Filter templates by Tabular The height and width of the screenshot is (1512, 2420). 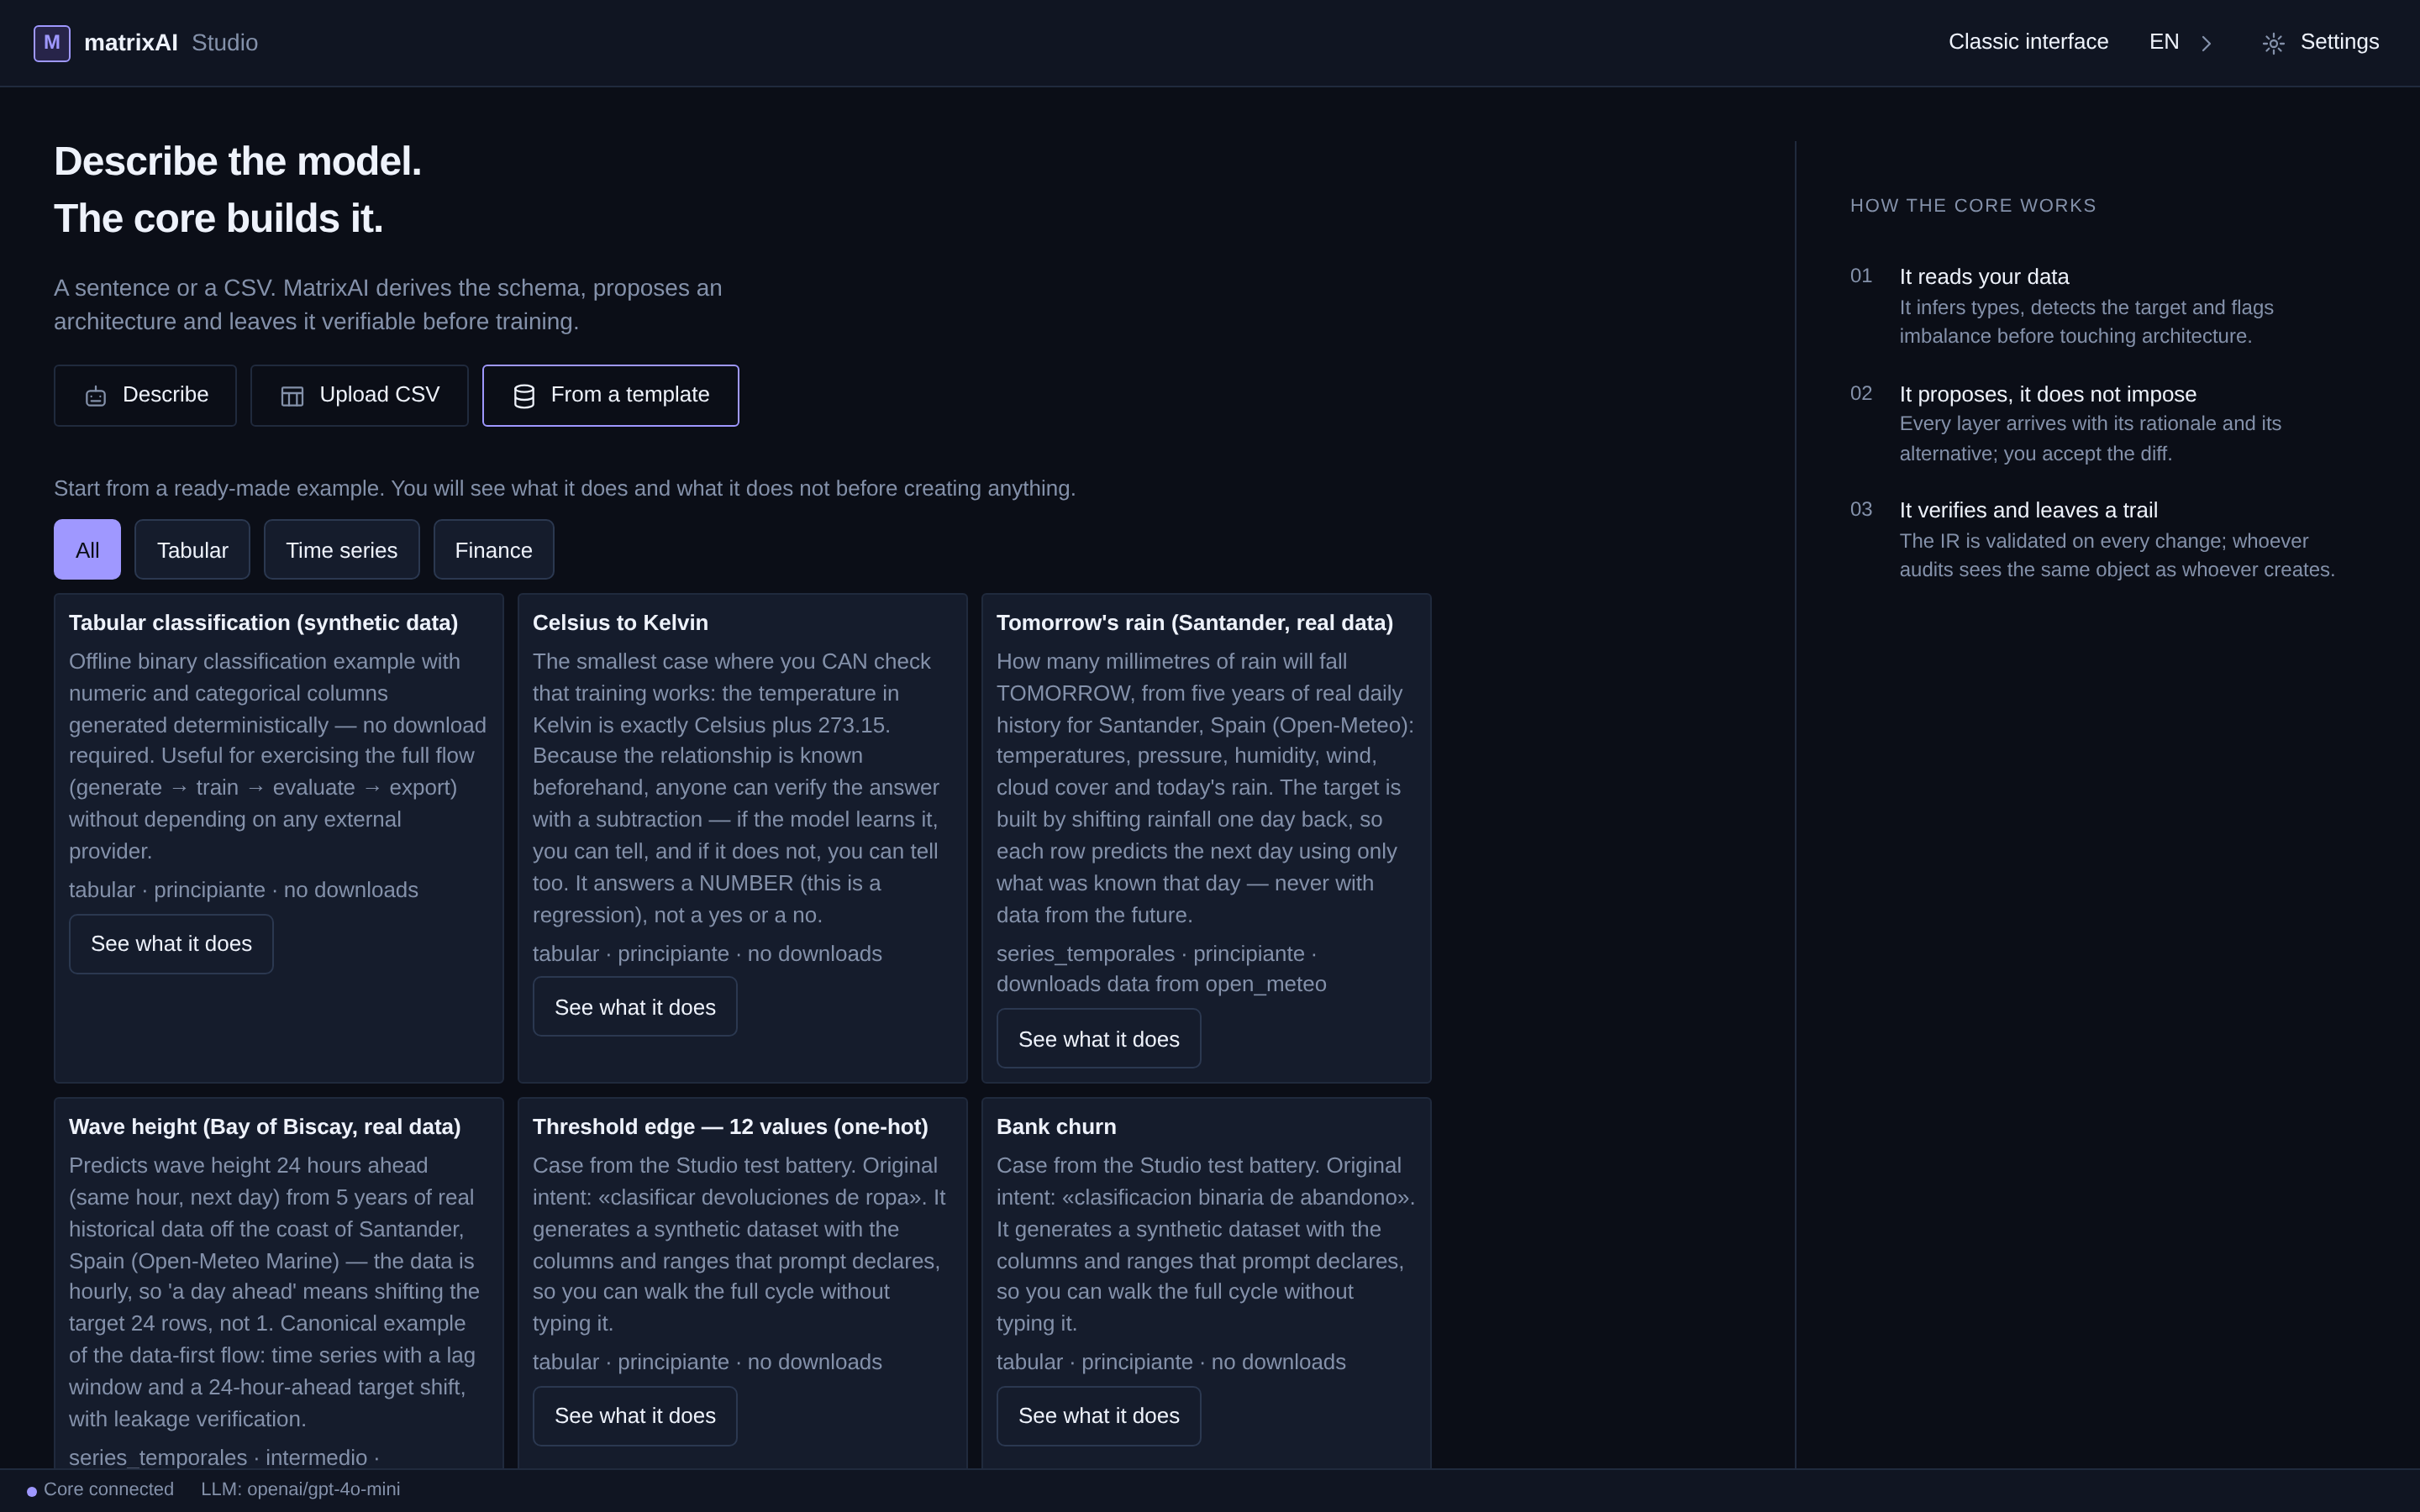point(192,550)
